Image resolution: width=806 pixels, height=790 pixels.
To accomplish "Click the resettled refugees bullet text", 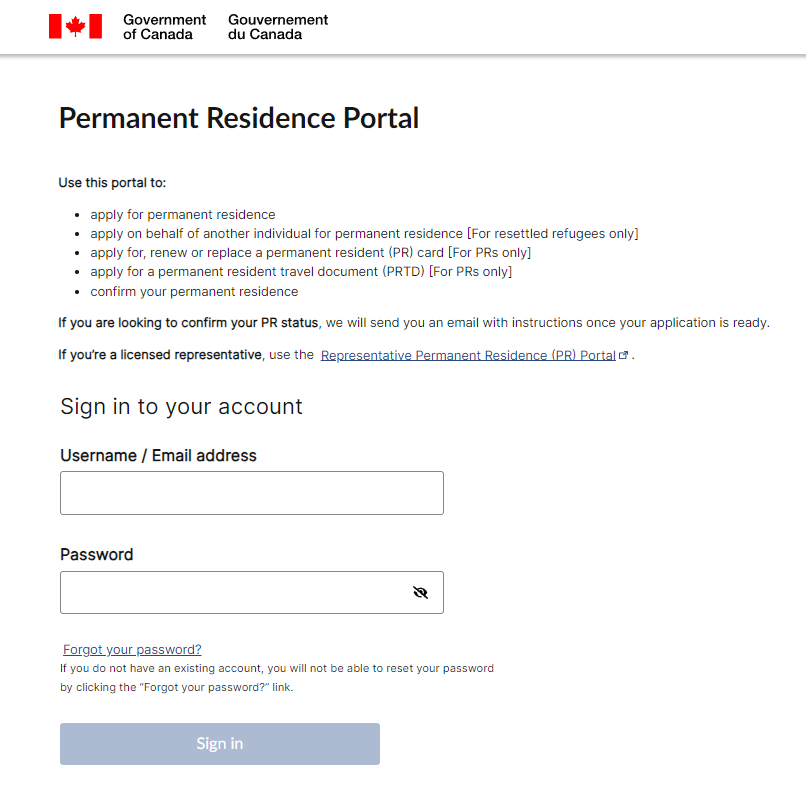I will tap(364, 234).
